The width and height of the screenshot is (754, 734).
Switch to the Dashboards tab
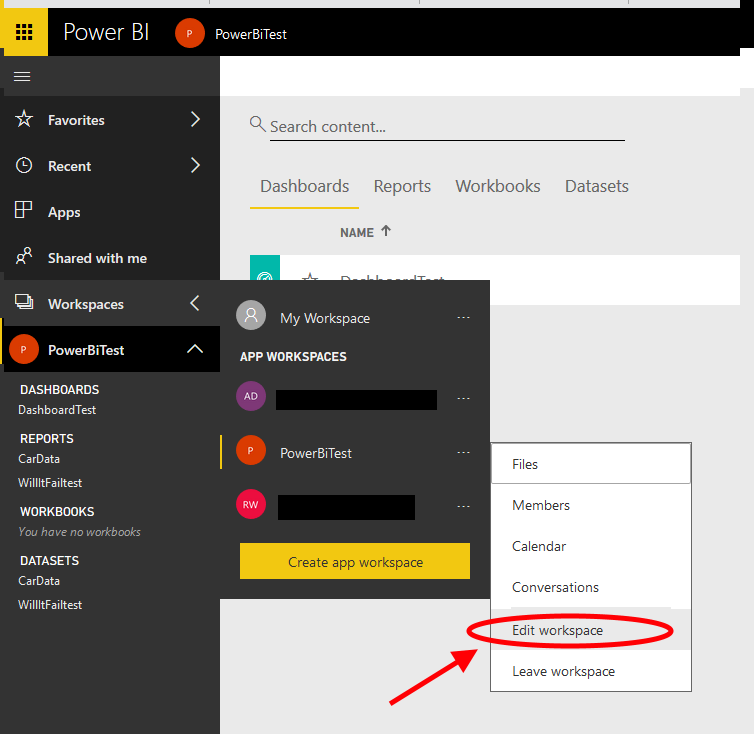coord(304,187)
